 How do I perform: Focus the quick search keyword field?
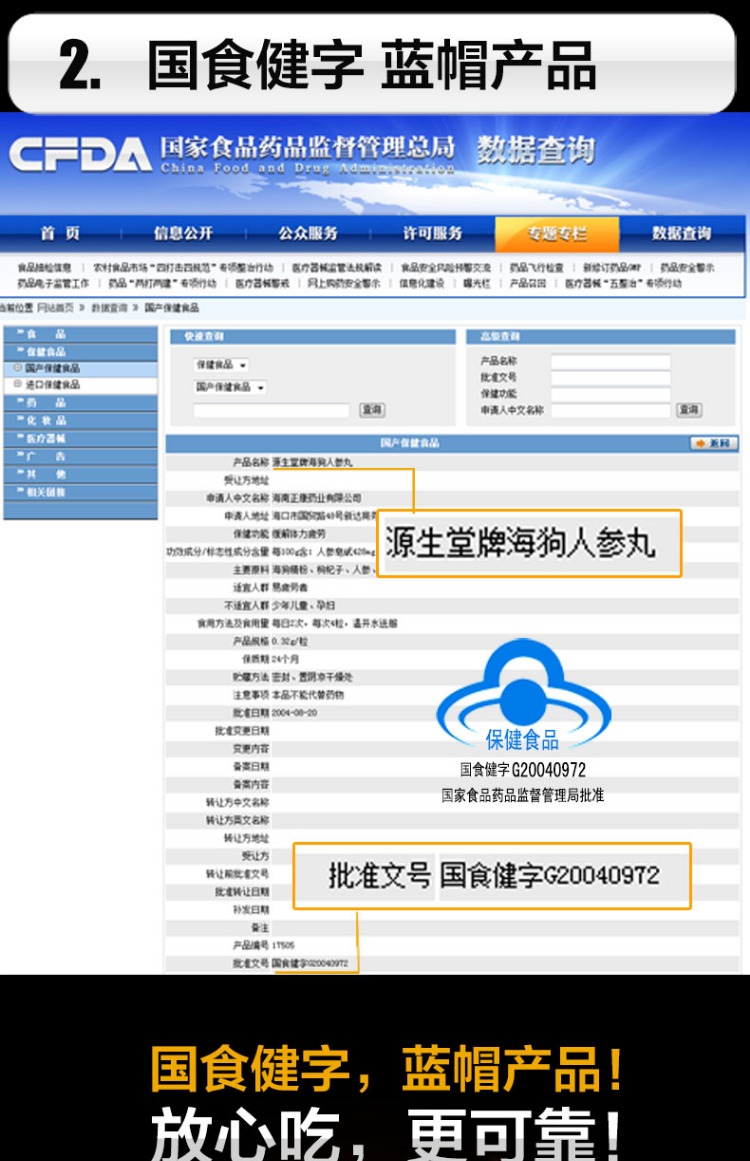coord(271,410)
